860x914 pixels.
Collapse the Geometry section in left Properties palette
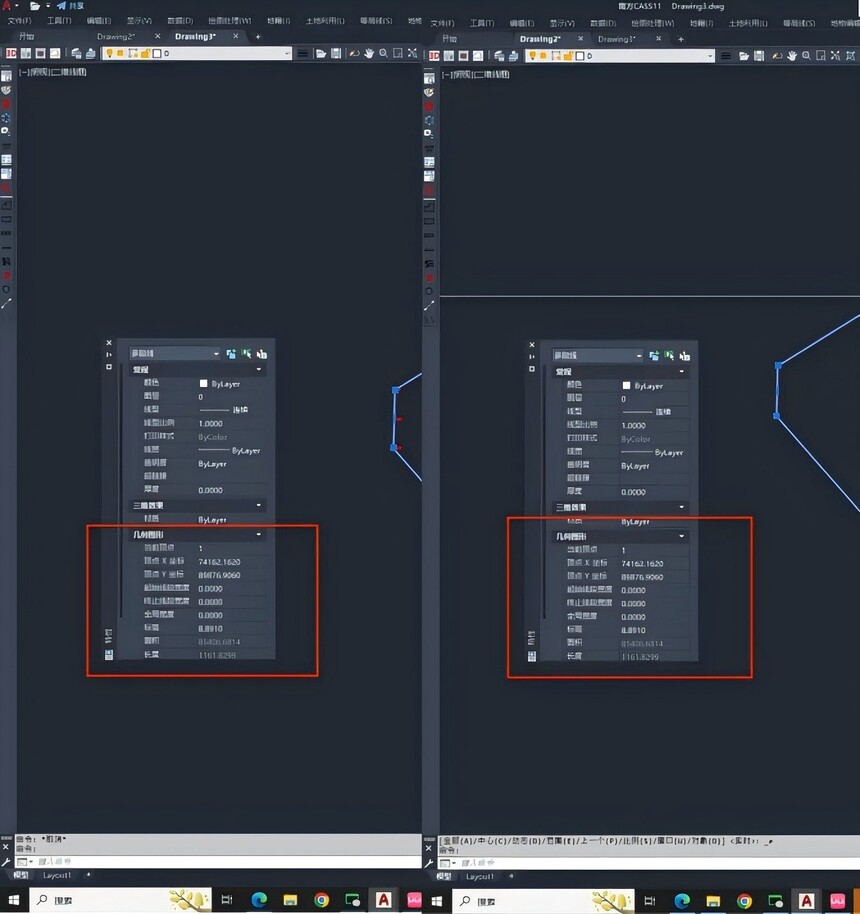tap(259, 535)
